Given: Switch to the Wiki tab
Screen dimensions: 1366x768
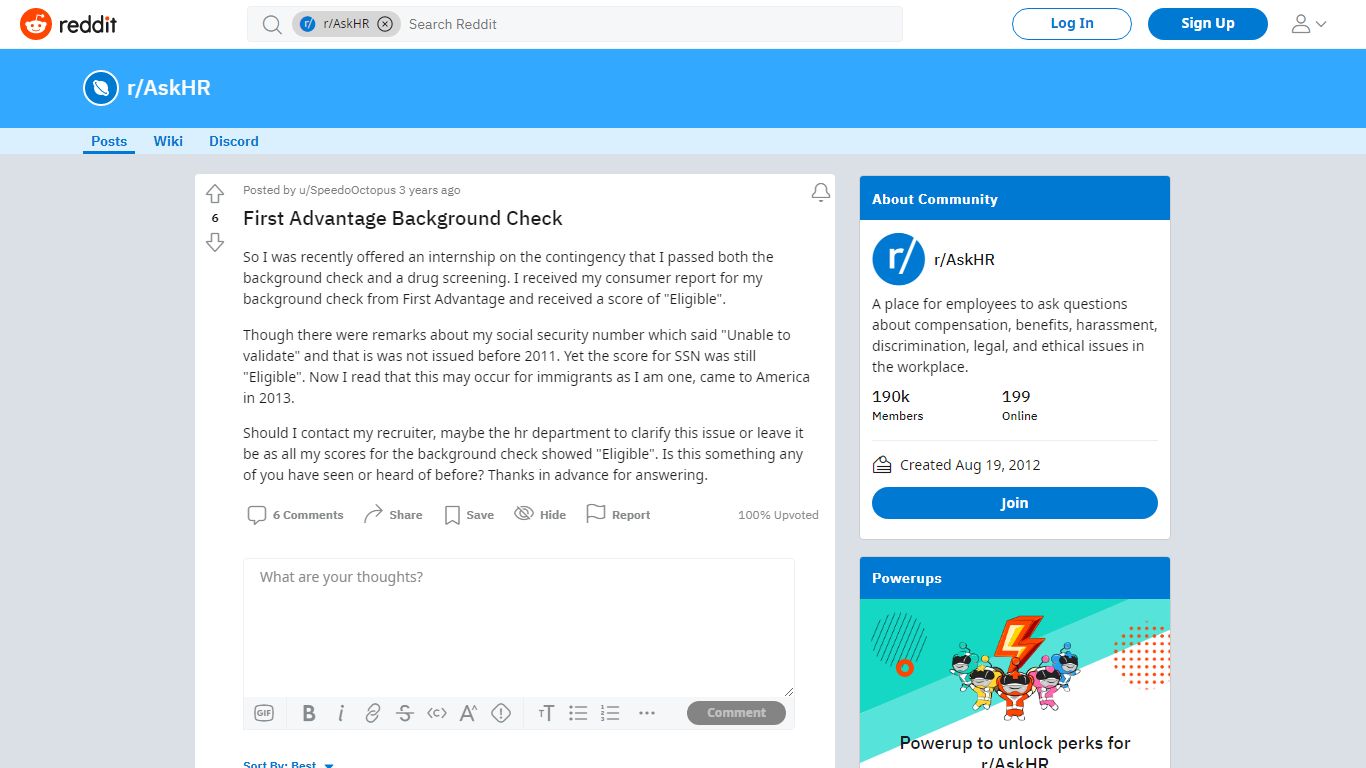Looking at the screenshot, I should point(168,141).
